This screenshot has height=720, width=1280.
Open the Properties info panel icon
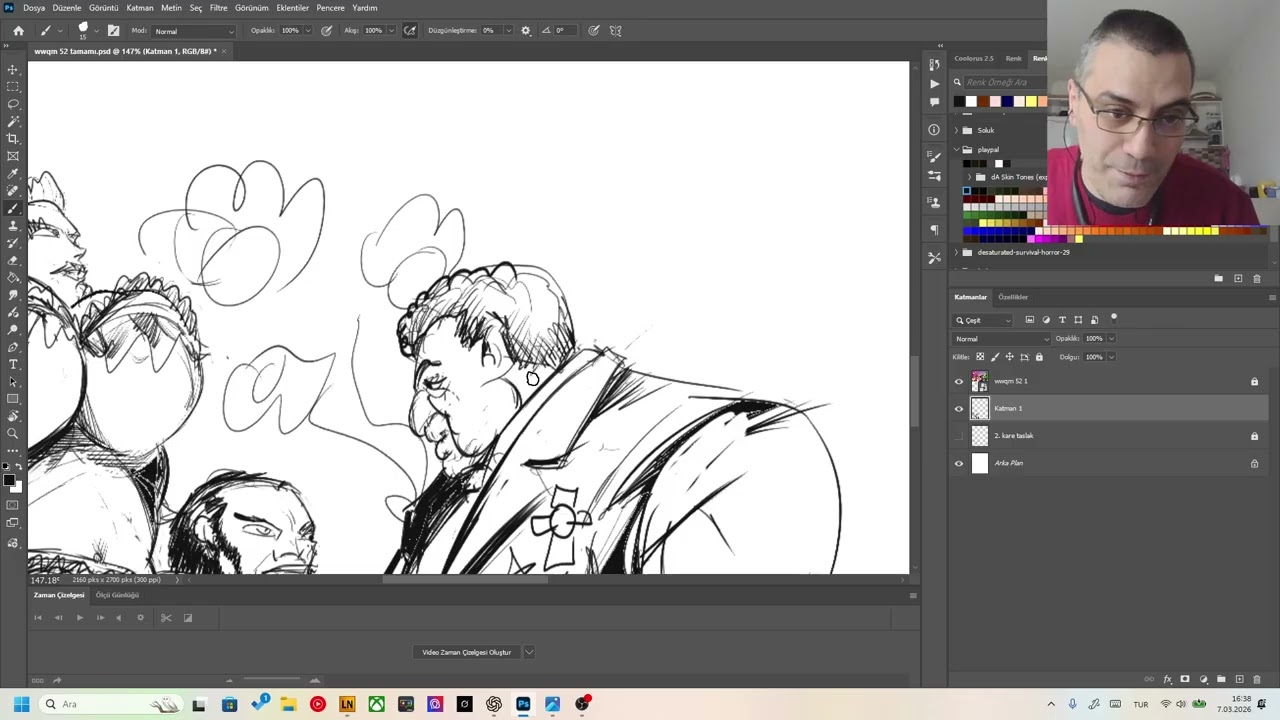pyautogui.click(x=934, y=130)
